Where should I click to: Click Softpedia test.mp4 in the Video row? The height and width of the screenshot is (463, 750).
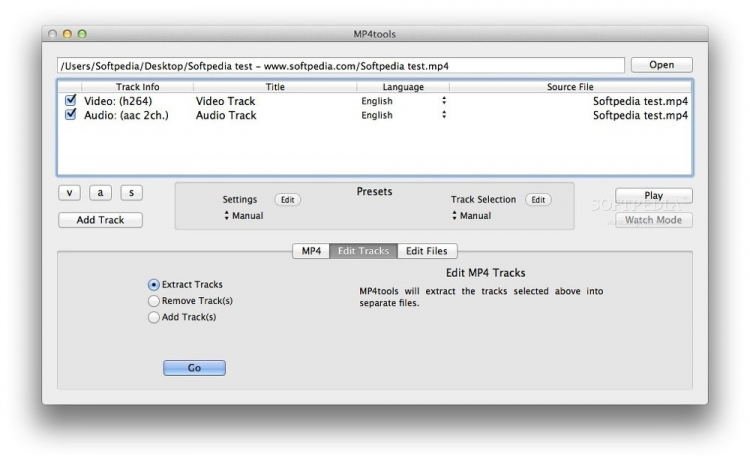[640, 101]
